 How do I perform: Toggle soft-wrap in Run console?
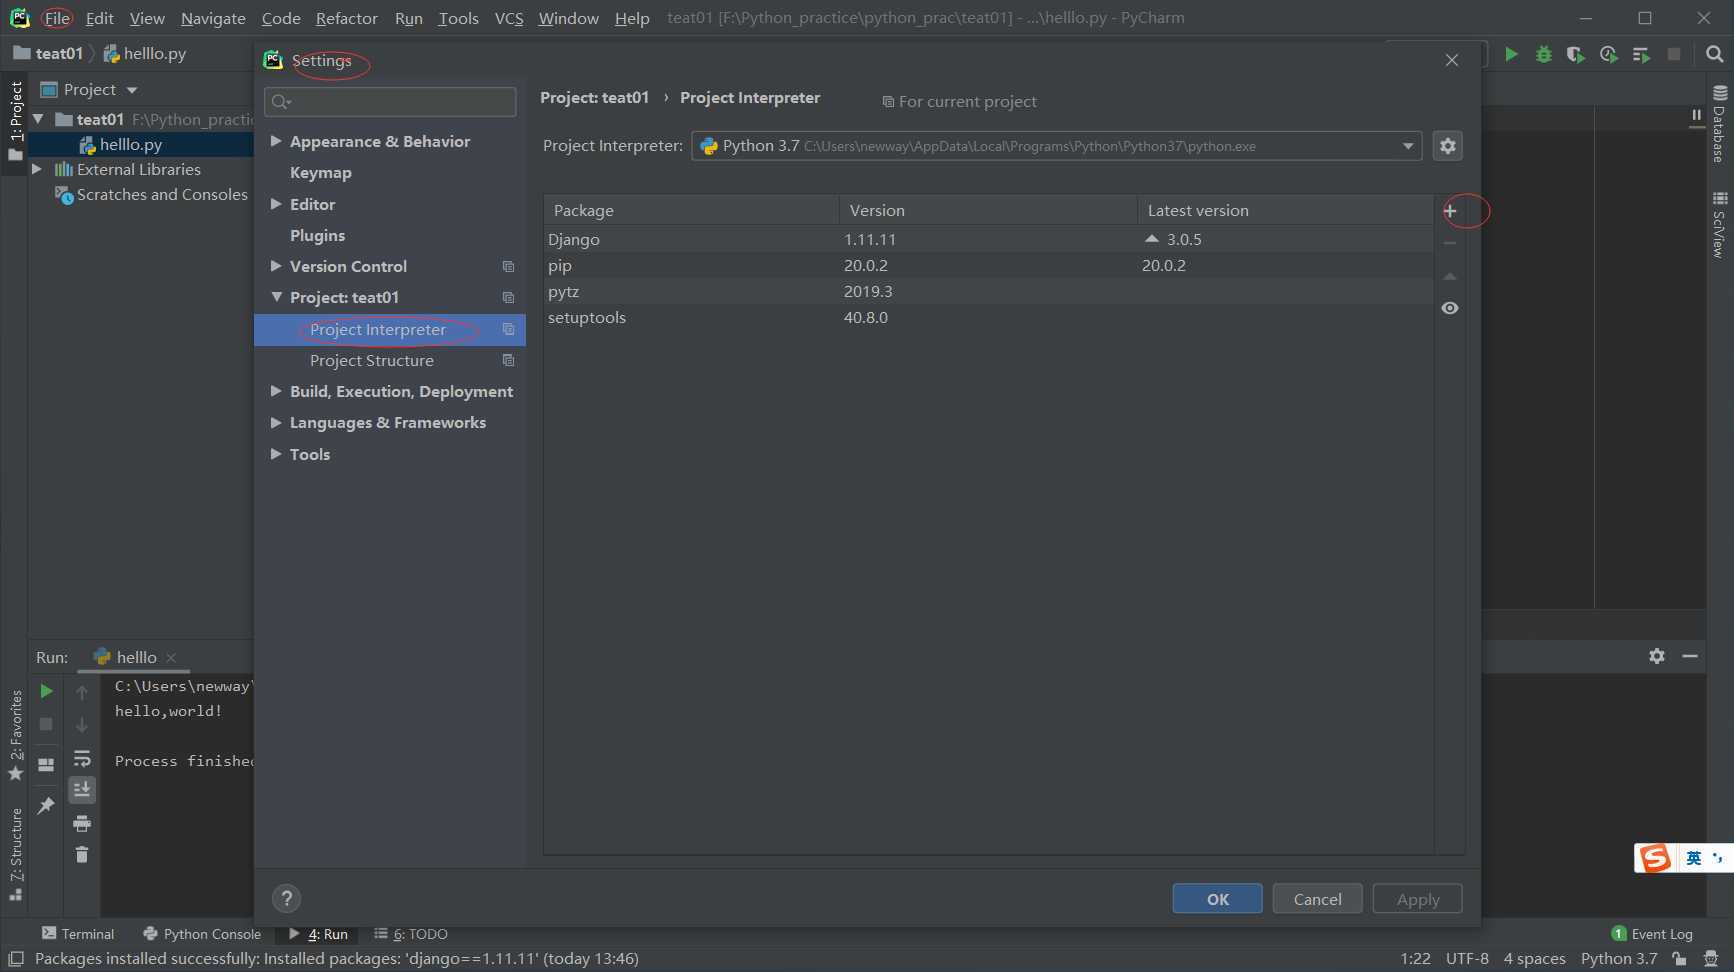[82, 759]
